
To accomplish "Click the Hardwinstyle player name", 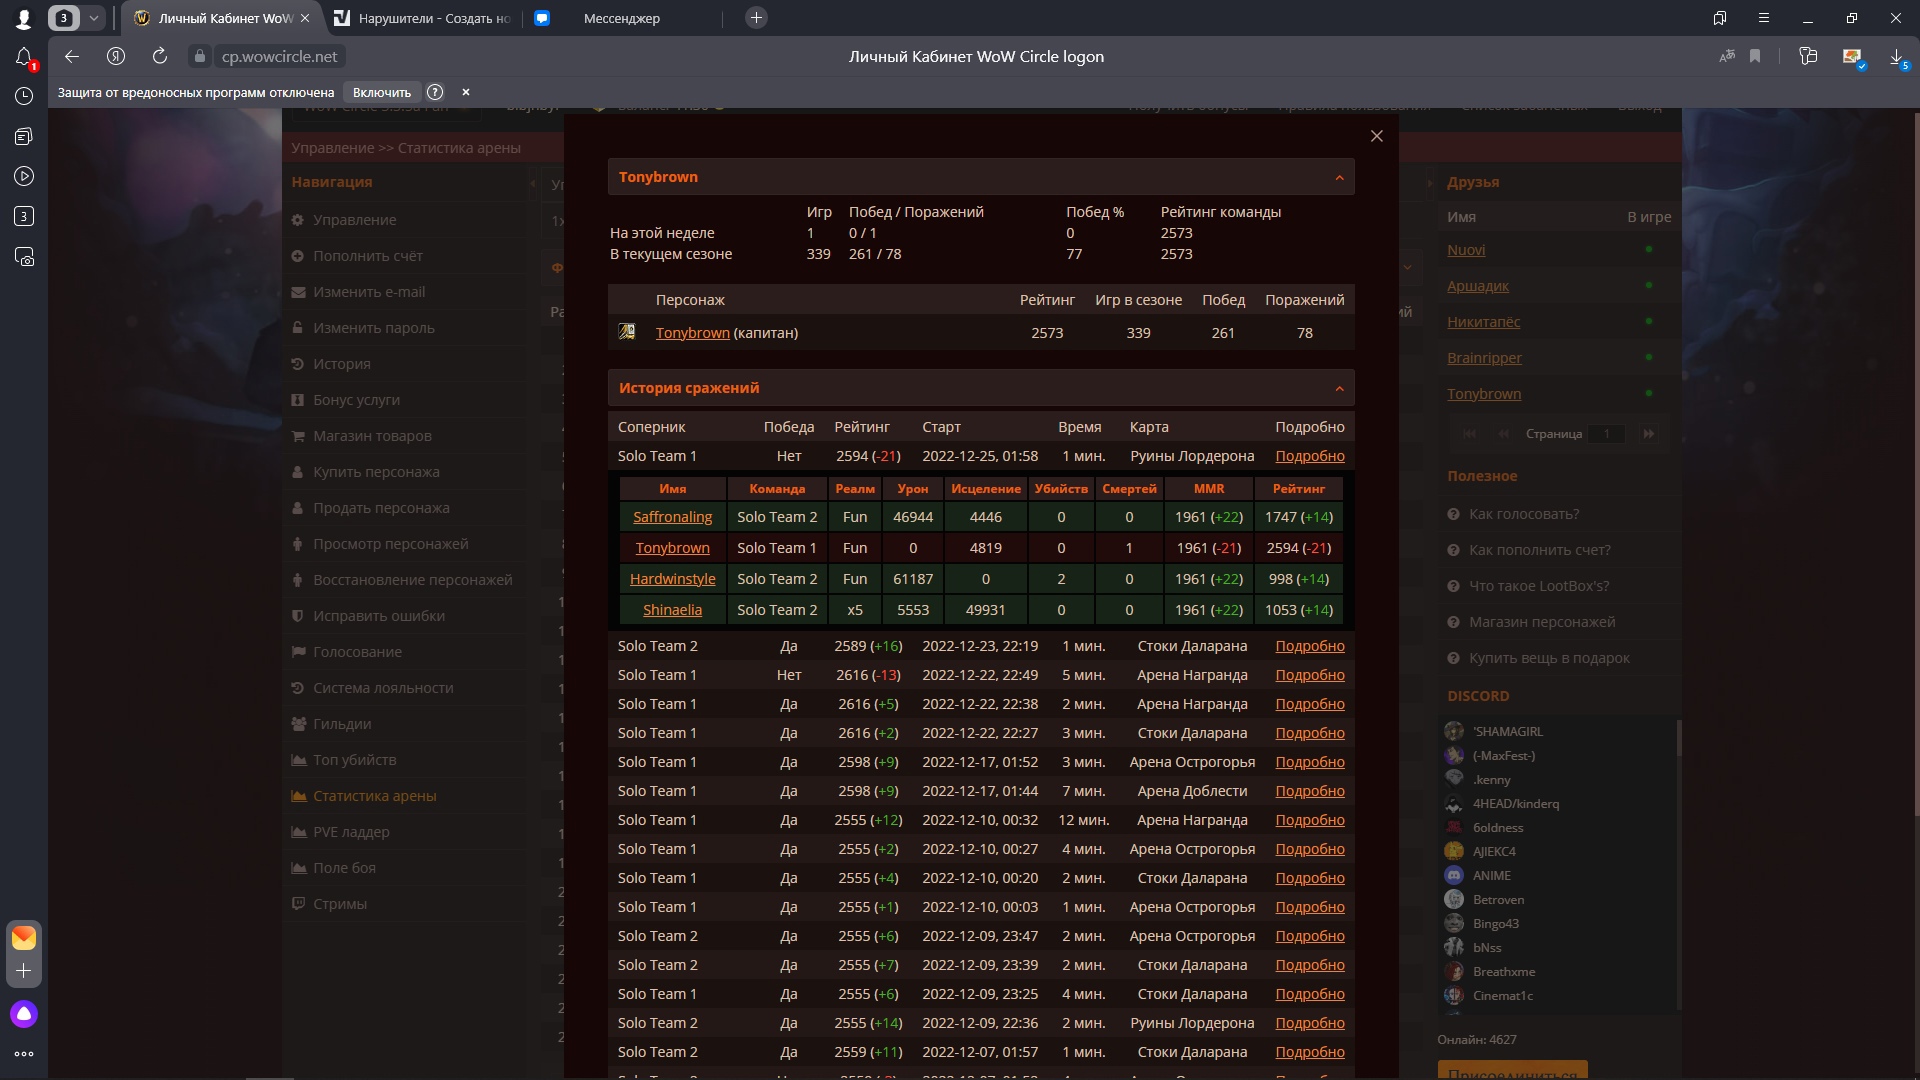I will (672, 579).
